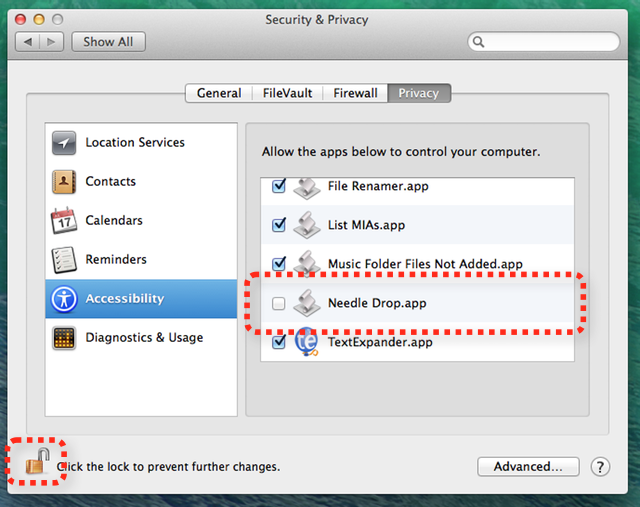Screen dimensions: 640x507
Task: Open Diagnostics & Usage category
Action: (141, 338)
